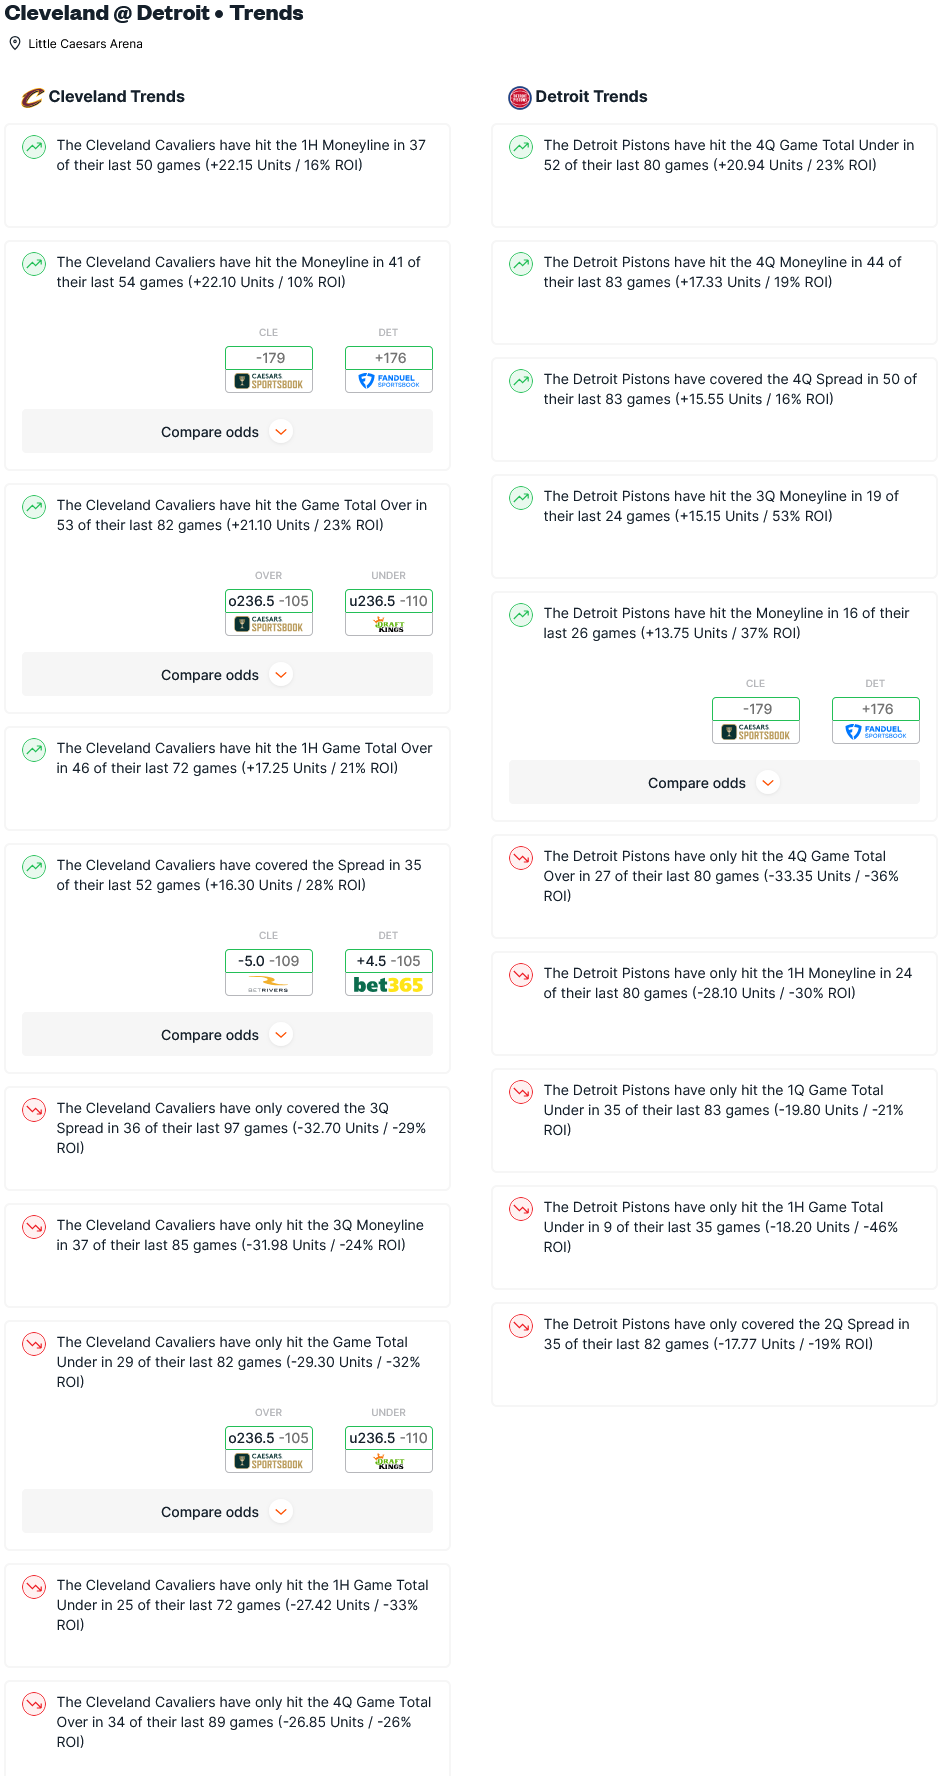
Task: Expand Compare odds under Game Total Over trend
Action: tap(228, 675)
